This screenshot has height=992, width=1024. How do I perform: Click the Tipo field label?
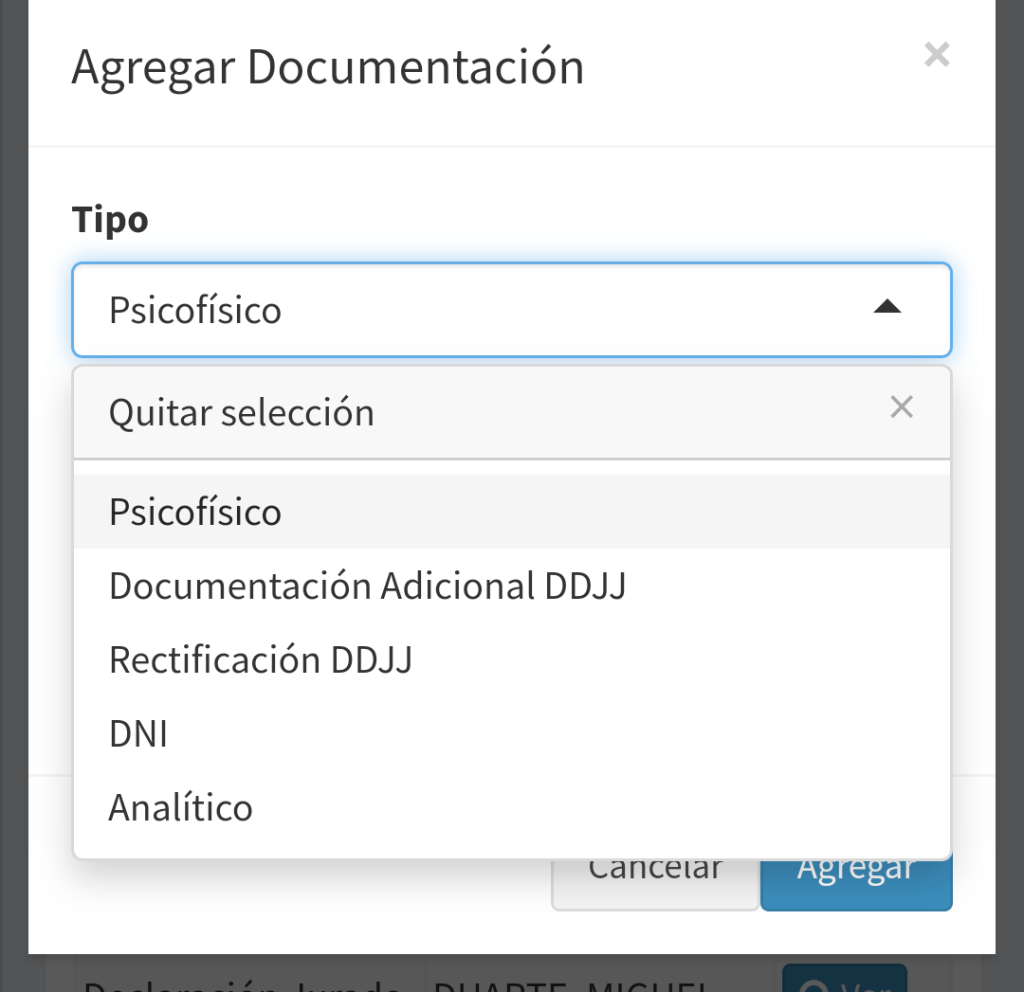click(110, 219)
